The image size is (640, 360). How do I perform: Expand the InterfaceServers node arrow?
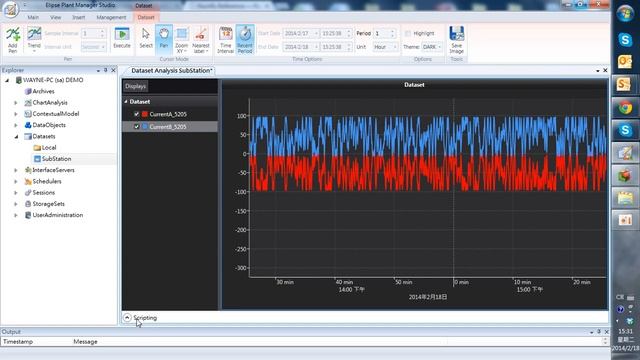[x=16, y=170]
